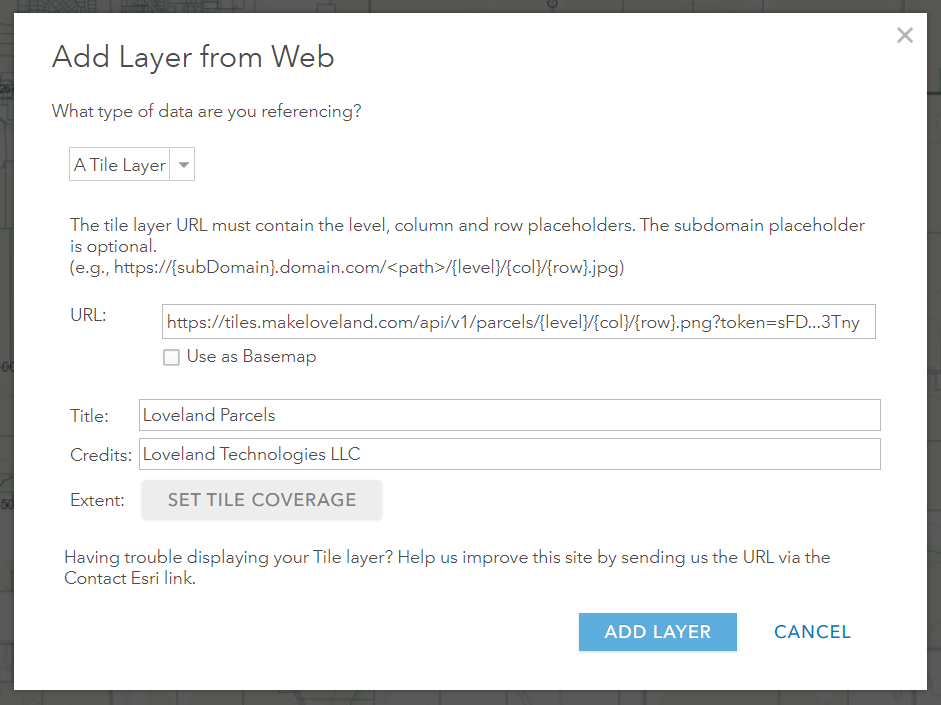Image resolution: width=941 pixels, height=705 pixels.
Task: Check the Use as Basemap checkbox
Action: [172, 357]
